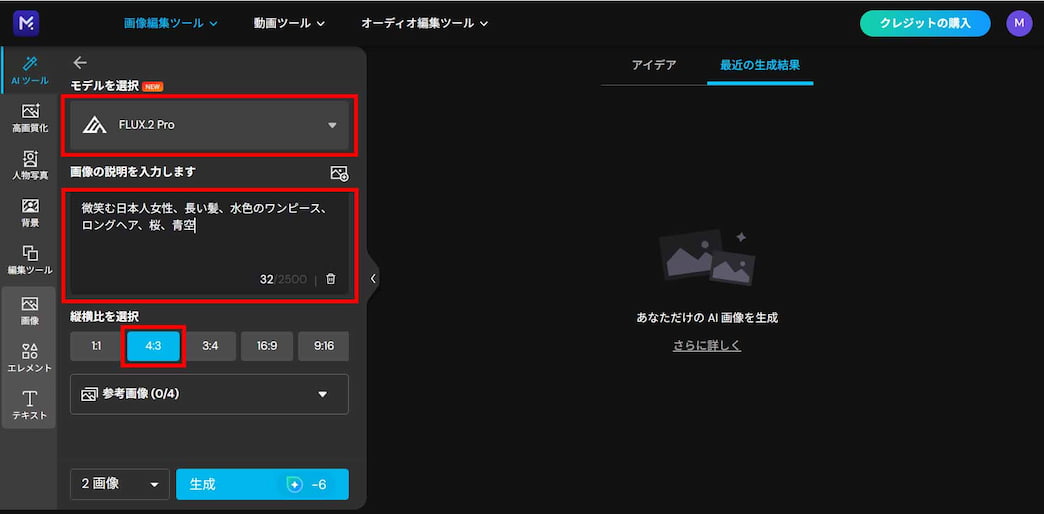Select the 画像 sidebar item
This screenshot has width=1044, height=514.
[30, 311]
